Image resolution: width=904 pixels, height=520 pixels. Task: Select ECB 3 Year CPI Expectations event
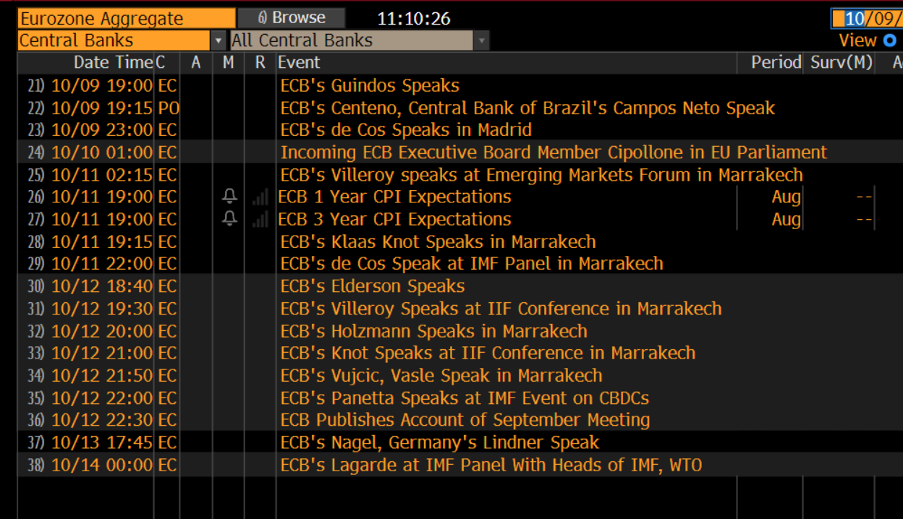click(394, 220)
